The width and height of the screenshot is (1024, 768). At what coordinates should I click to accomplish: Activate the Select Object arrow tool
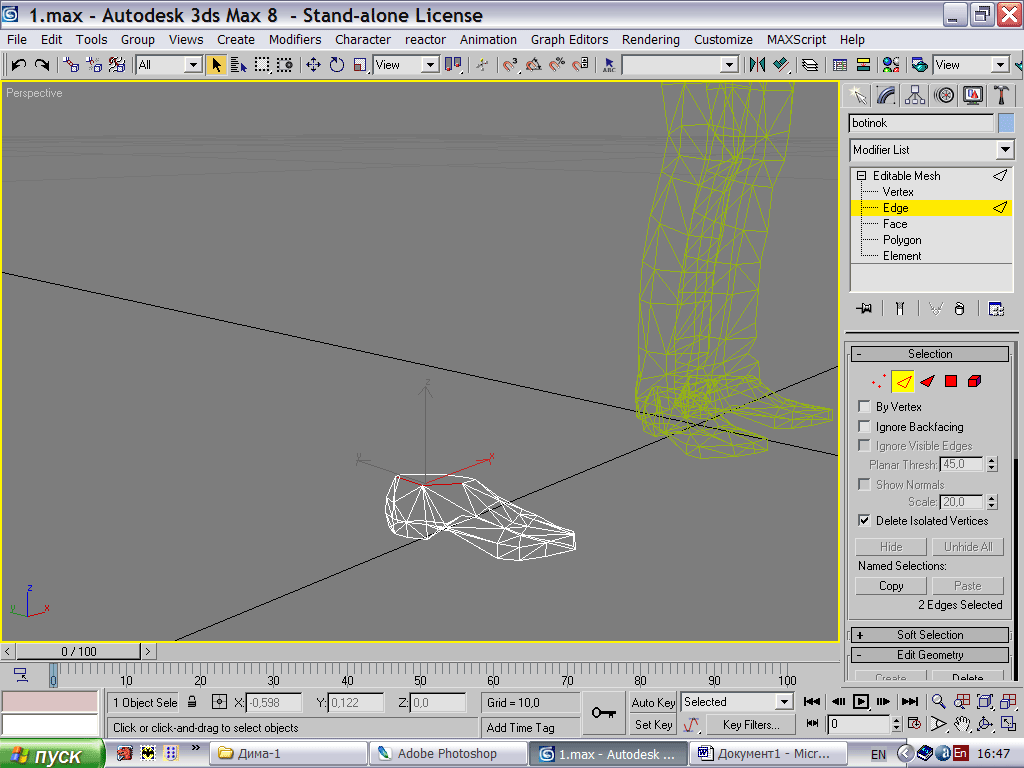point(216,65)
